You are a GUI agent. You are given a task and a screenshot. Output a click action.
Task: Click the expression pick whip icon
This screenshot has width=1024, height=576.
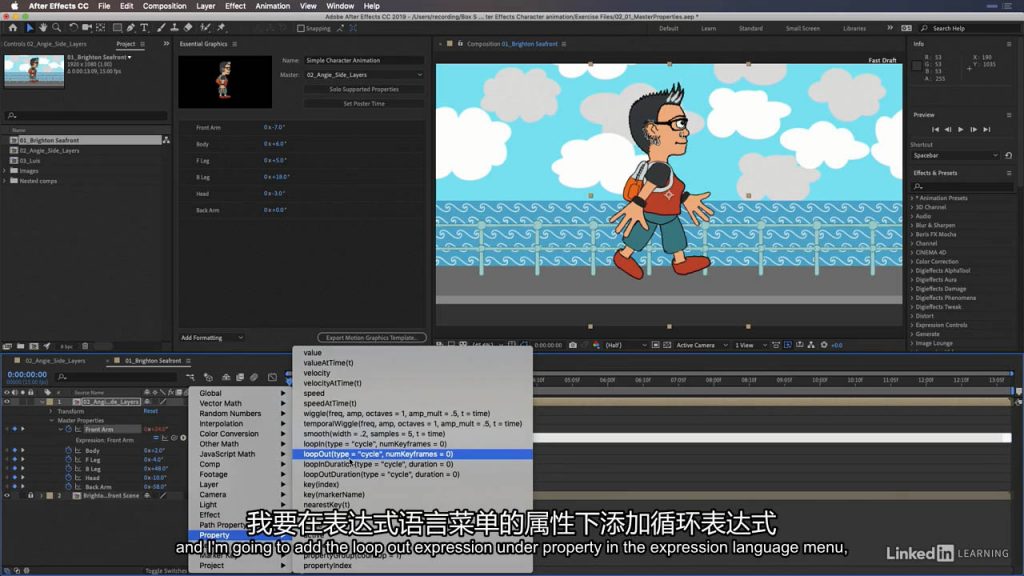tap(174, 438)
